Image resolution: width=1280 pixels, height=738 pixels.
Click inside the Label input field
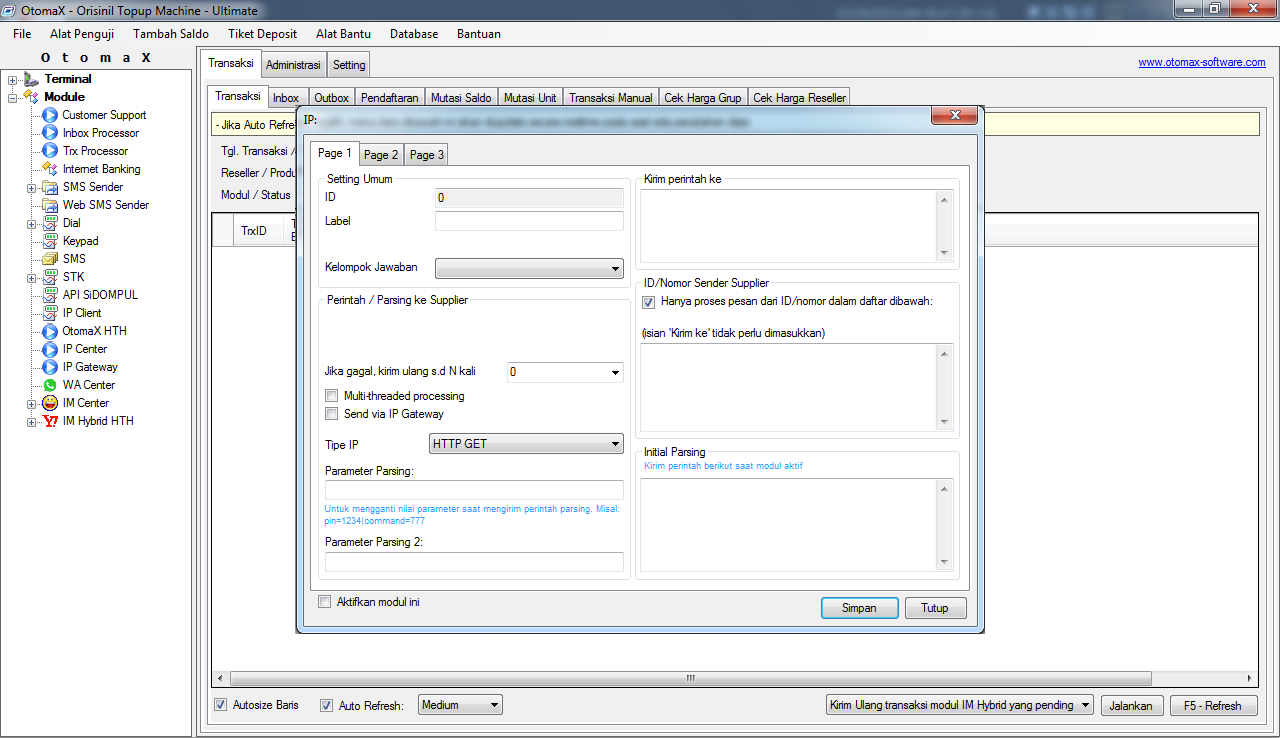pos(529,221)
